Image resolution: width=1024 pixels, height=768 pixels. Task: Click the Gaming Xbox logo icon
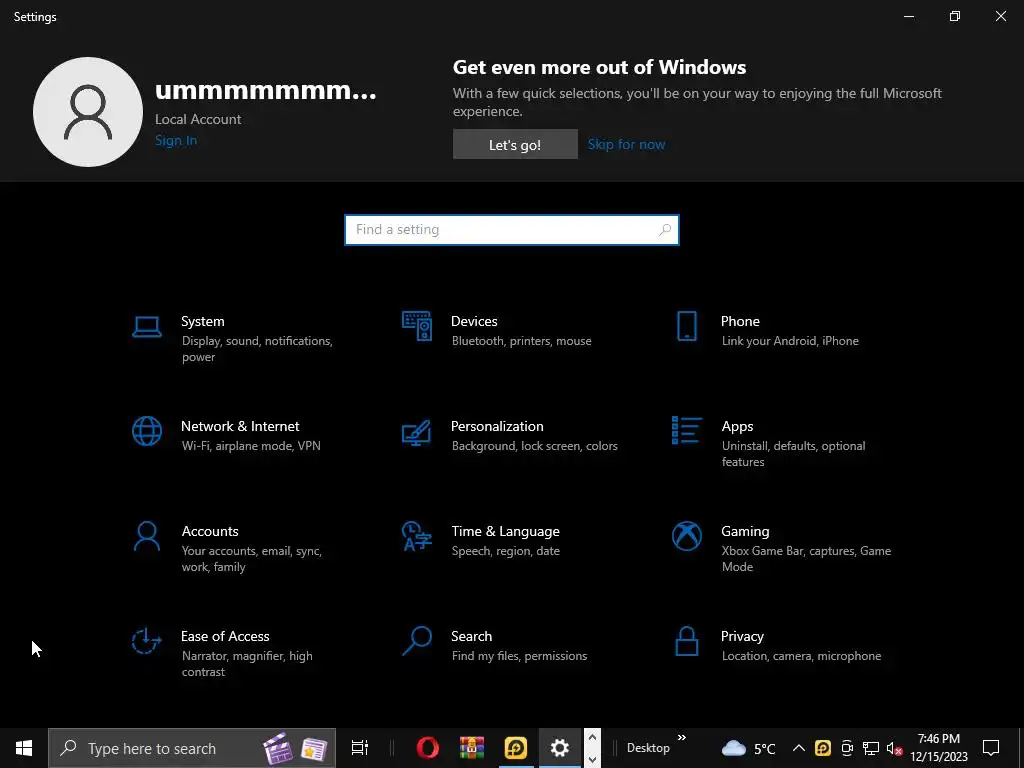pos(686,536)
